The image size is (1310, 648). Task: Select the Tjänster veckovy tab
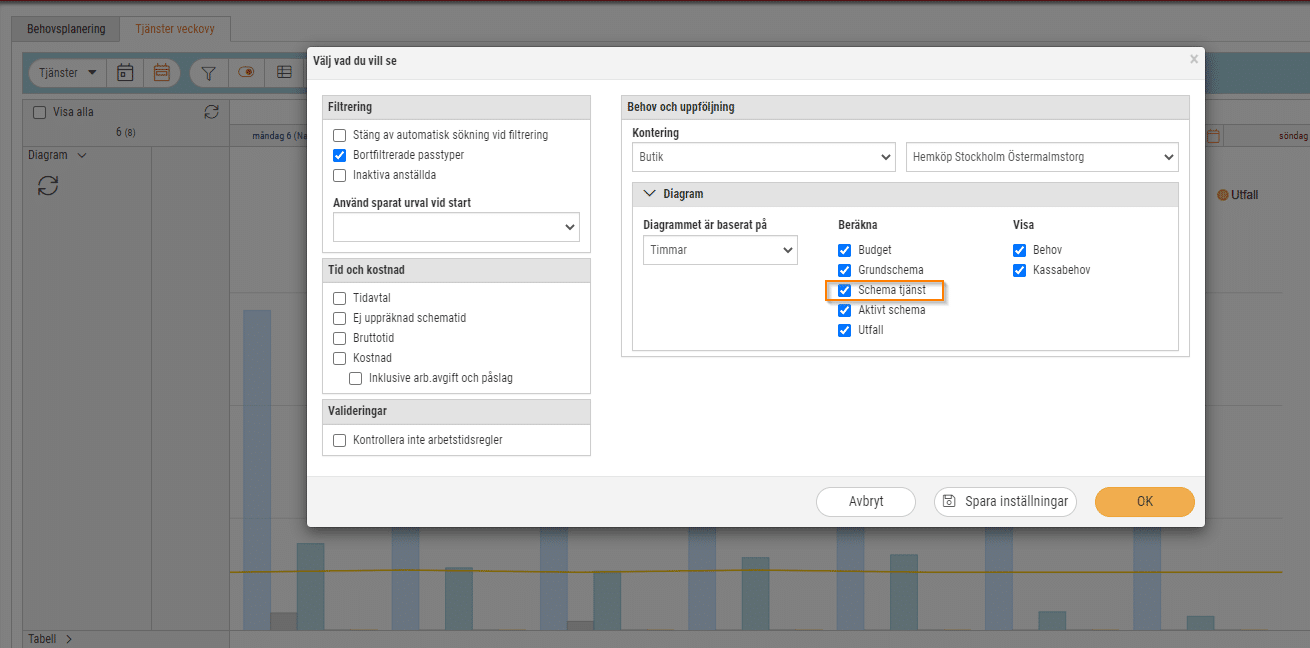(x=175, y=29)
